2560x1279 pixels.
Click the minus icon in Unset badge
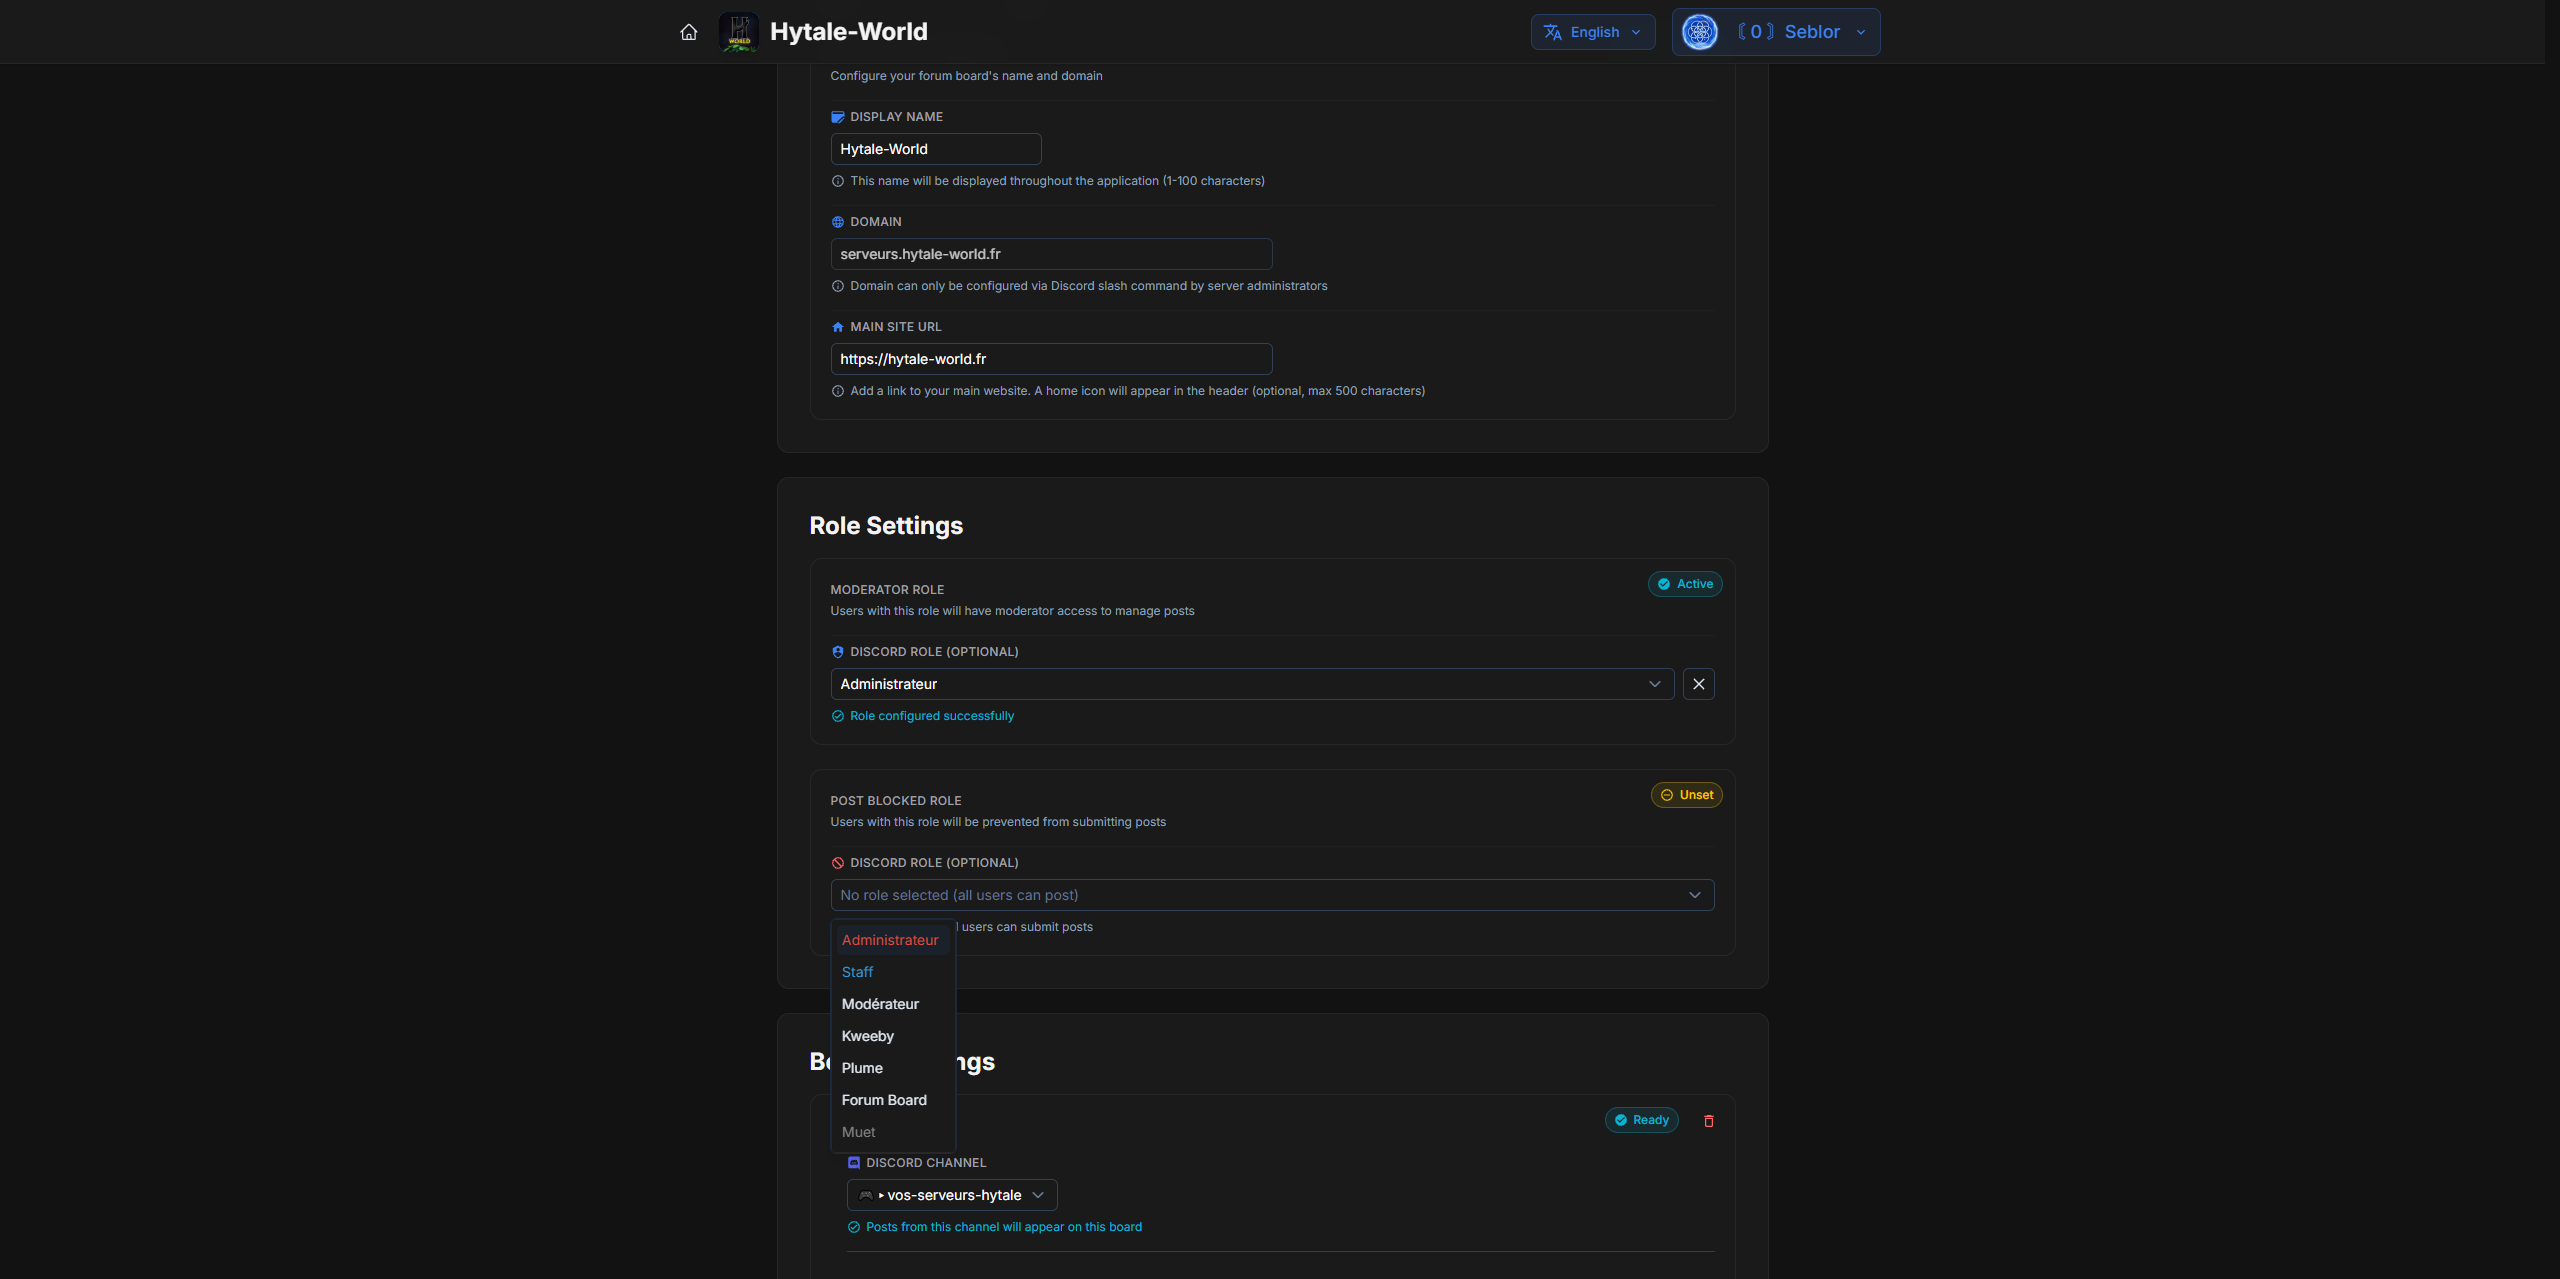click(x=1667, y=795)
